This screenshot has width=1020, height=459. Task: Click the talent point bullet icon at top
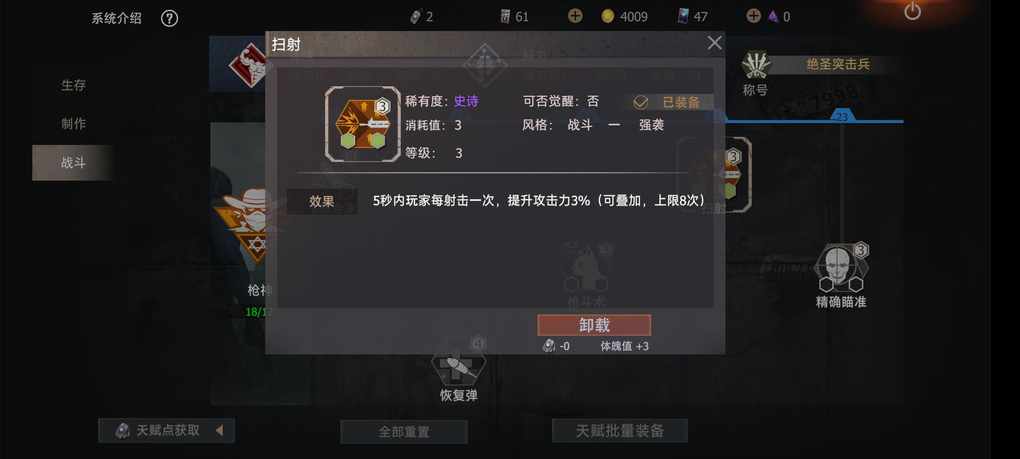pyautogui.click(x=416, y=17)
